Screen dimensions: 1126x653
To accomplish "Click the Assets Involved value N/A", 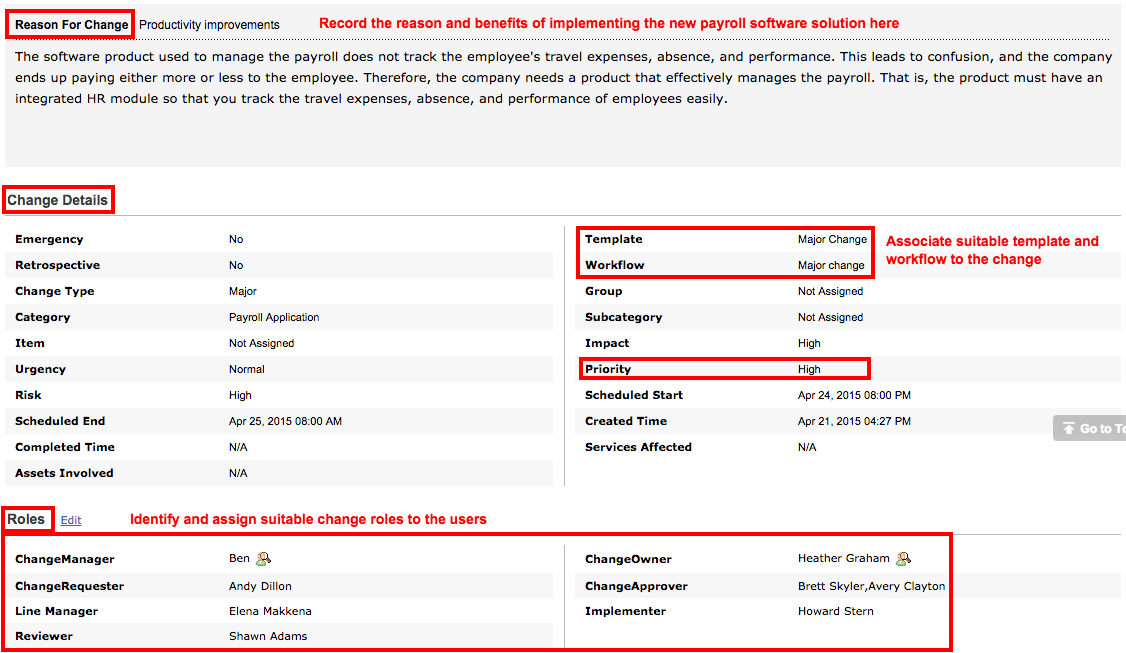I will pos(238,473).
